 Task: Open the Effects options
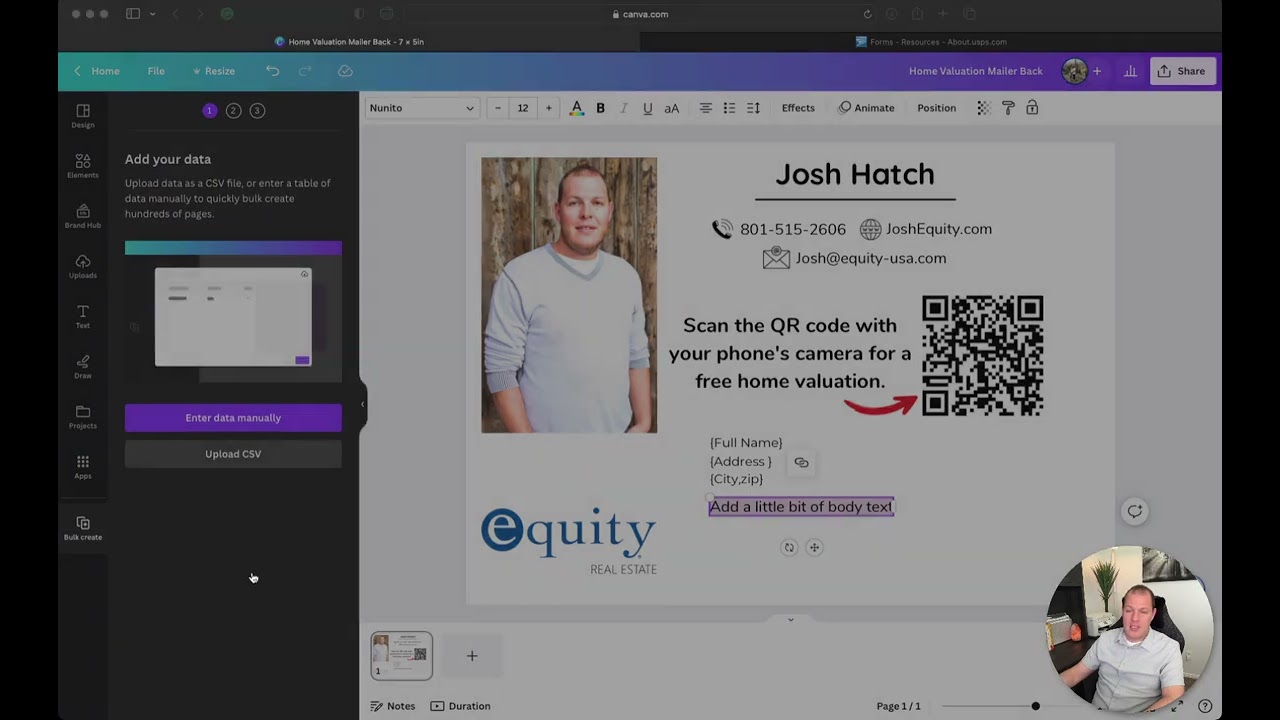pos(798,108)
